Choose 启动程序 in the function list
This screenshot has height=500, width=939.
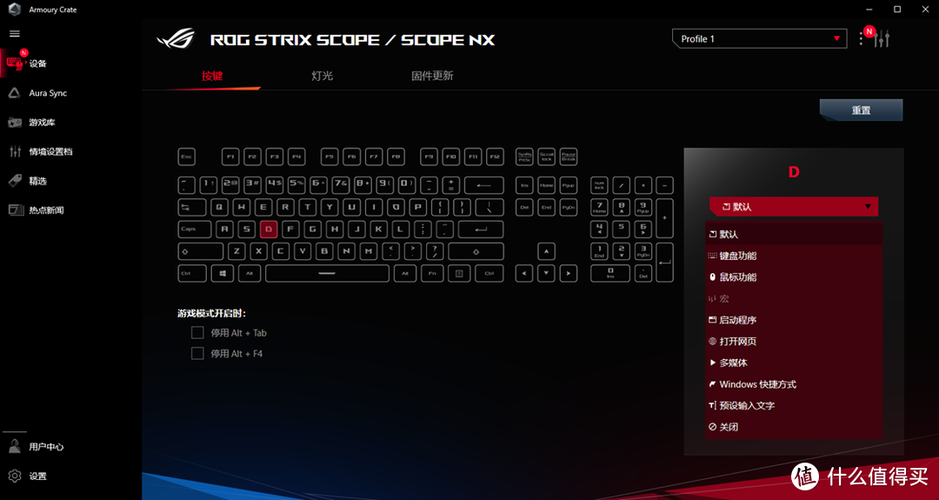point(794,320)
